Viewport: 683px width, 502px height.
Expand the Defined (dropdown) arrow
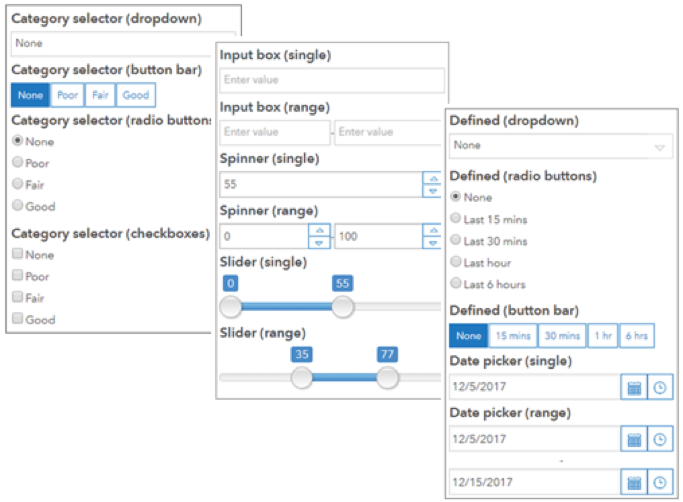659,148
